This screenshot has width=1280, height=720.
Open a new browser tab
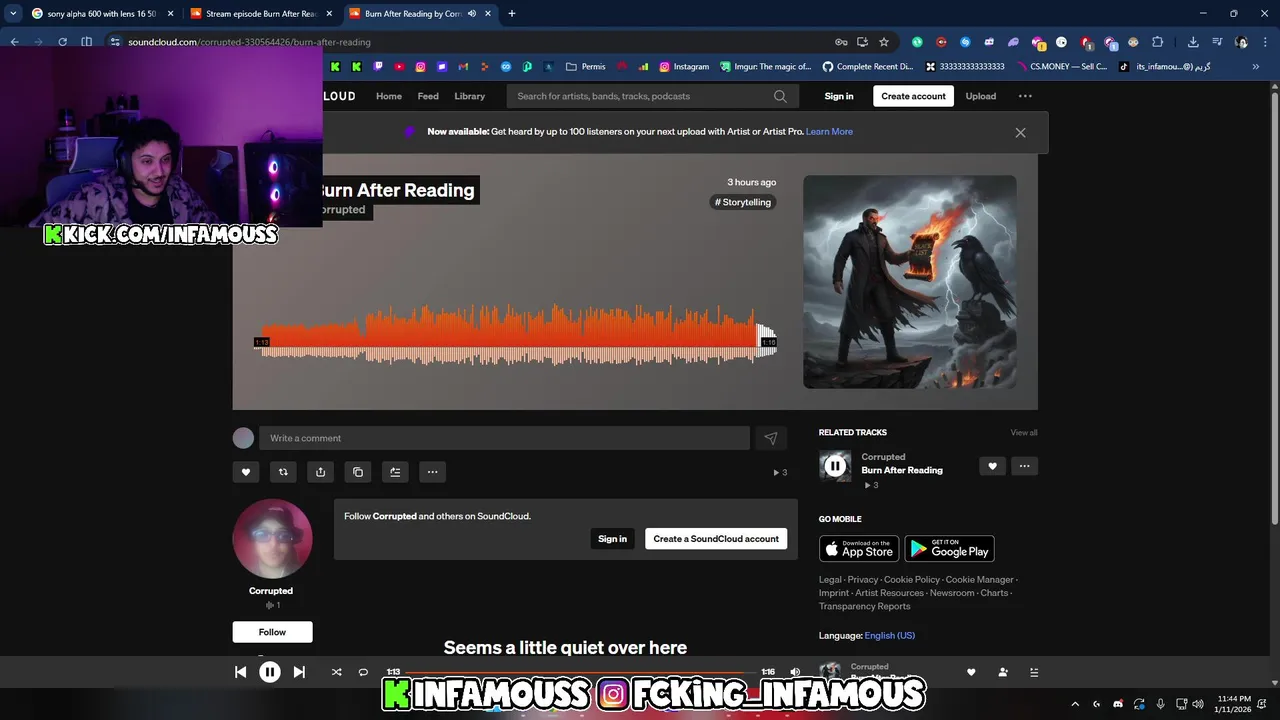(512, 14)
